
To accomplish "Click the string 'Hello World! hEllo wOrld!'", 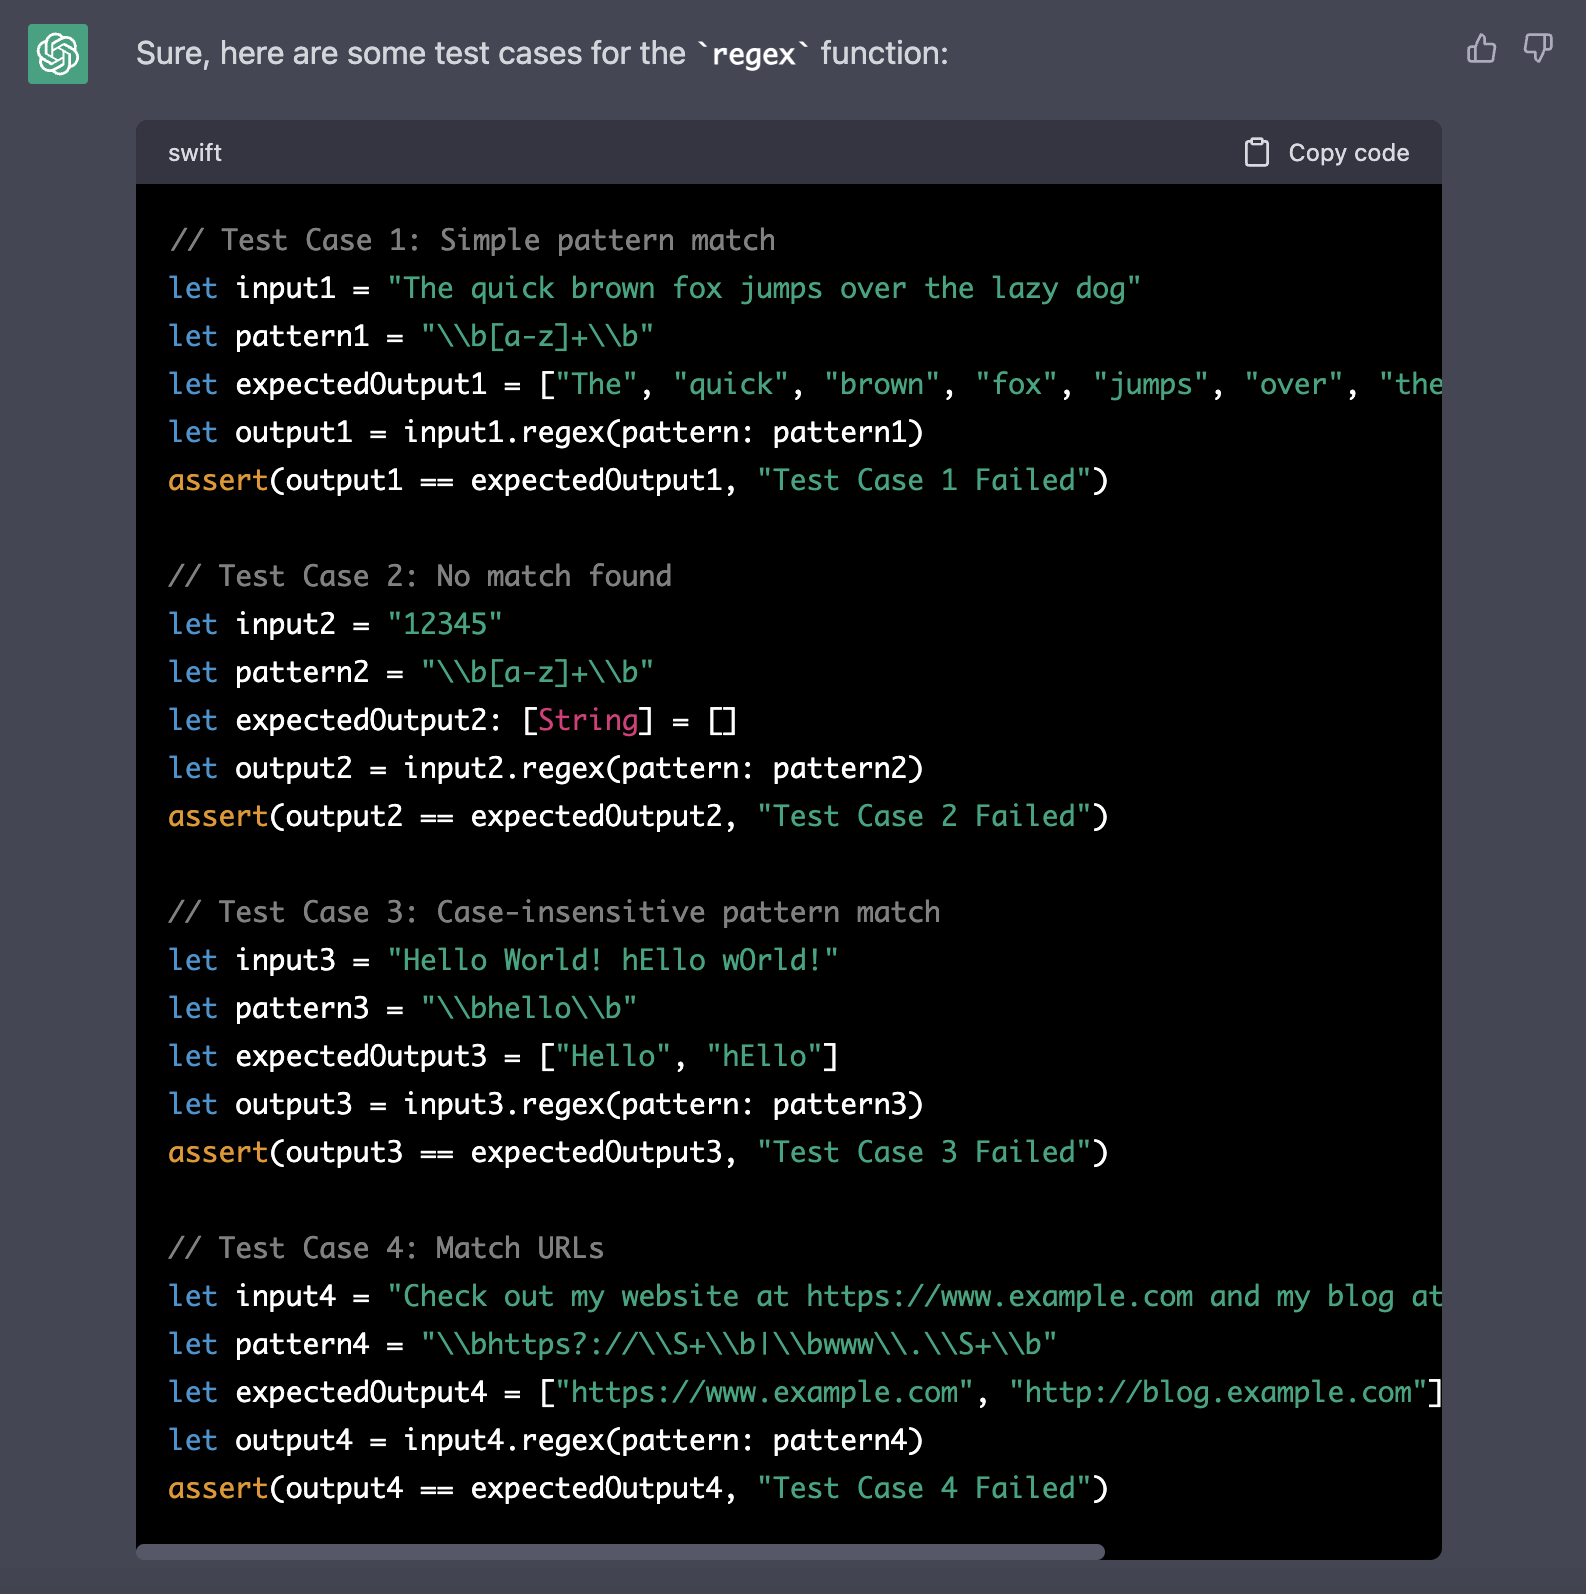I will coord(613,960).
